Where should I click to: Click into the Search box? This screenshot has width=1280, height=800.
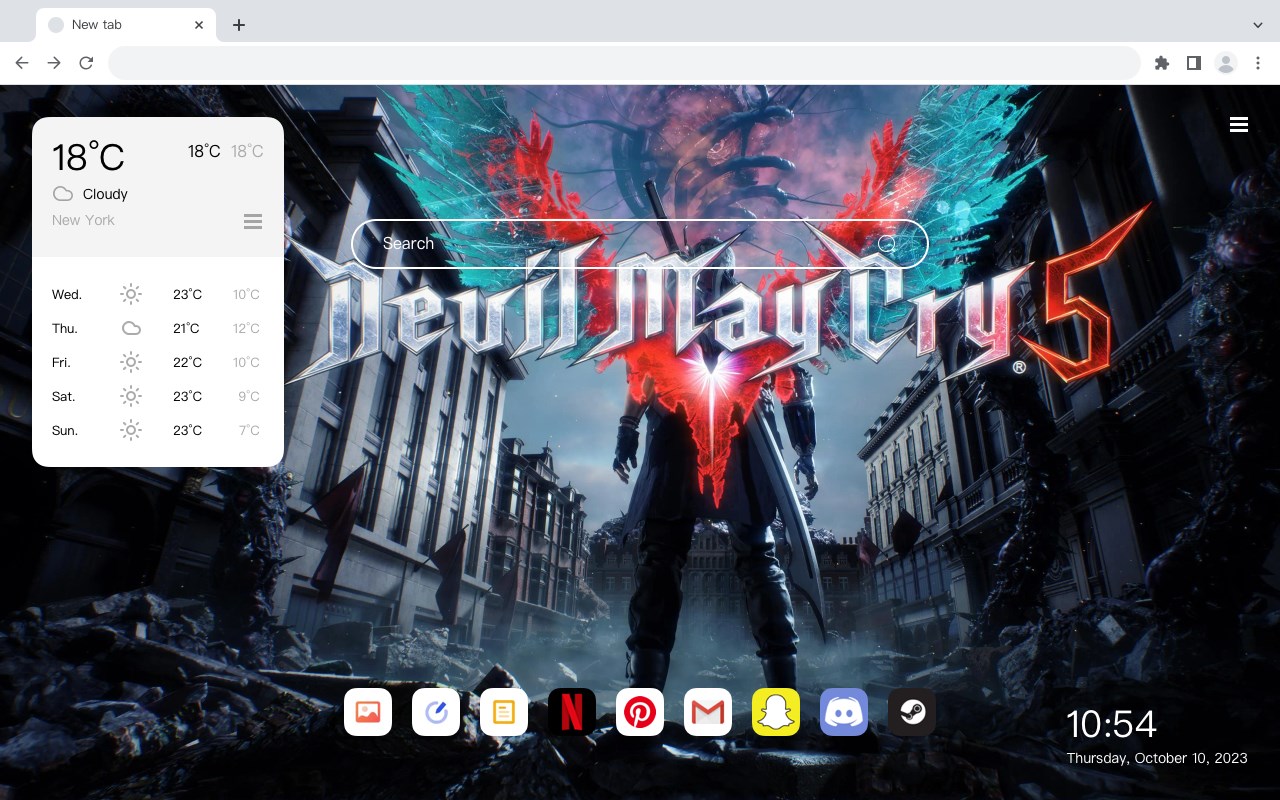640,244
